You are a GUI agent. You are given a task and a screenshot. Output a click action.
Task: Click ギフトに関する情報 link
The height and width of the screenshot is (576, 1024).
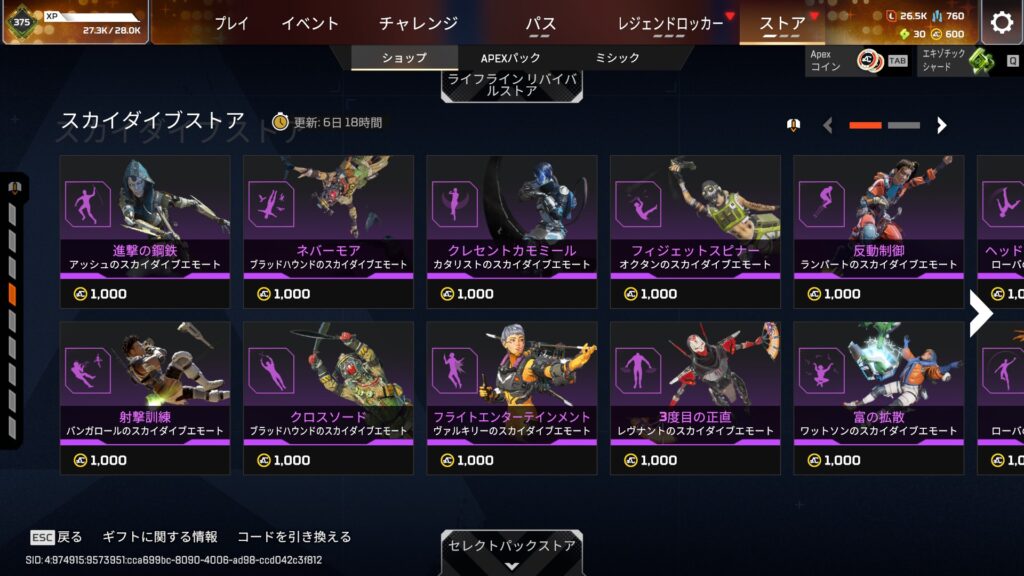point(160,537)
